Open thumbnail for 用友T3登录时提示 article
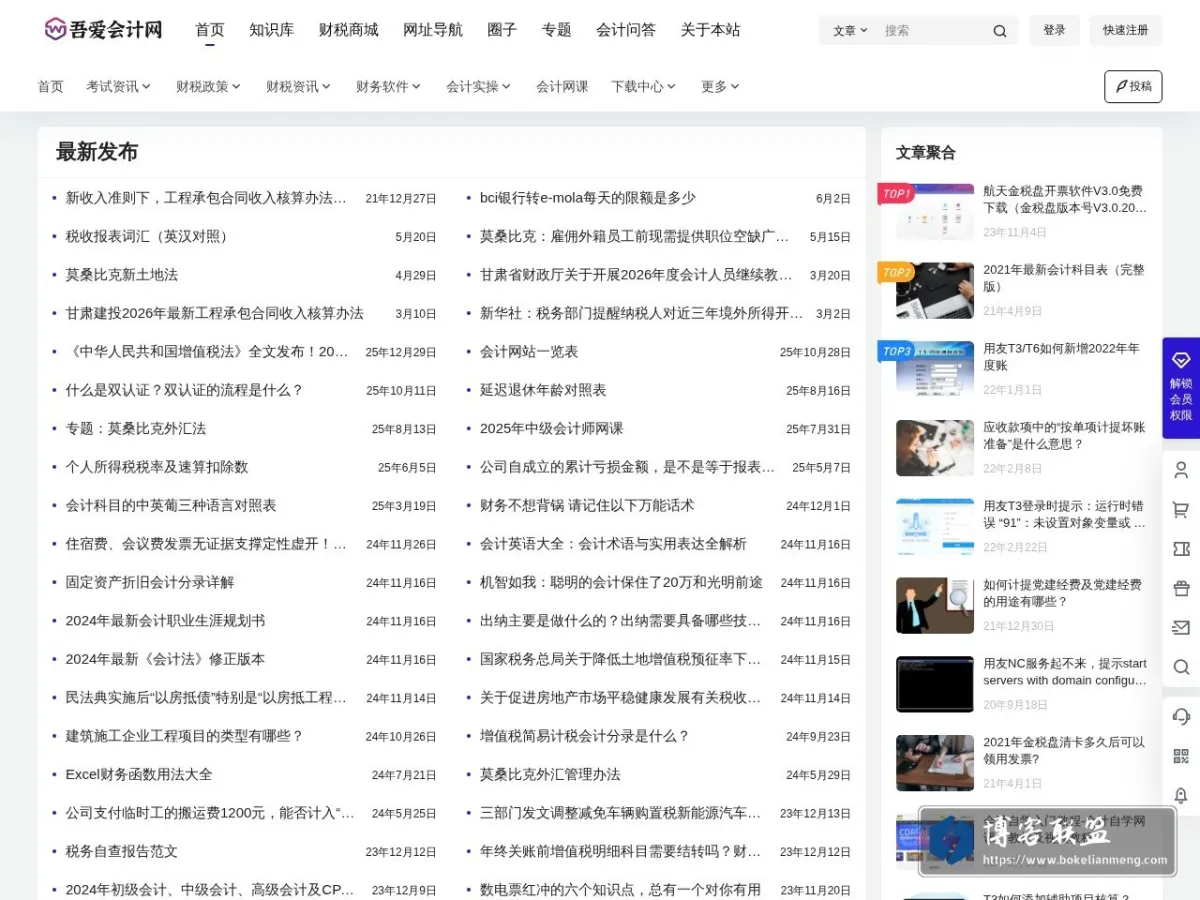1200x900 pixels. coord(935,527)
